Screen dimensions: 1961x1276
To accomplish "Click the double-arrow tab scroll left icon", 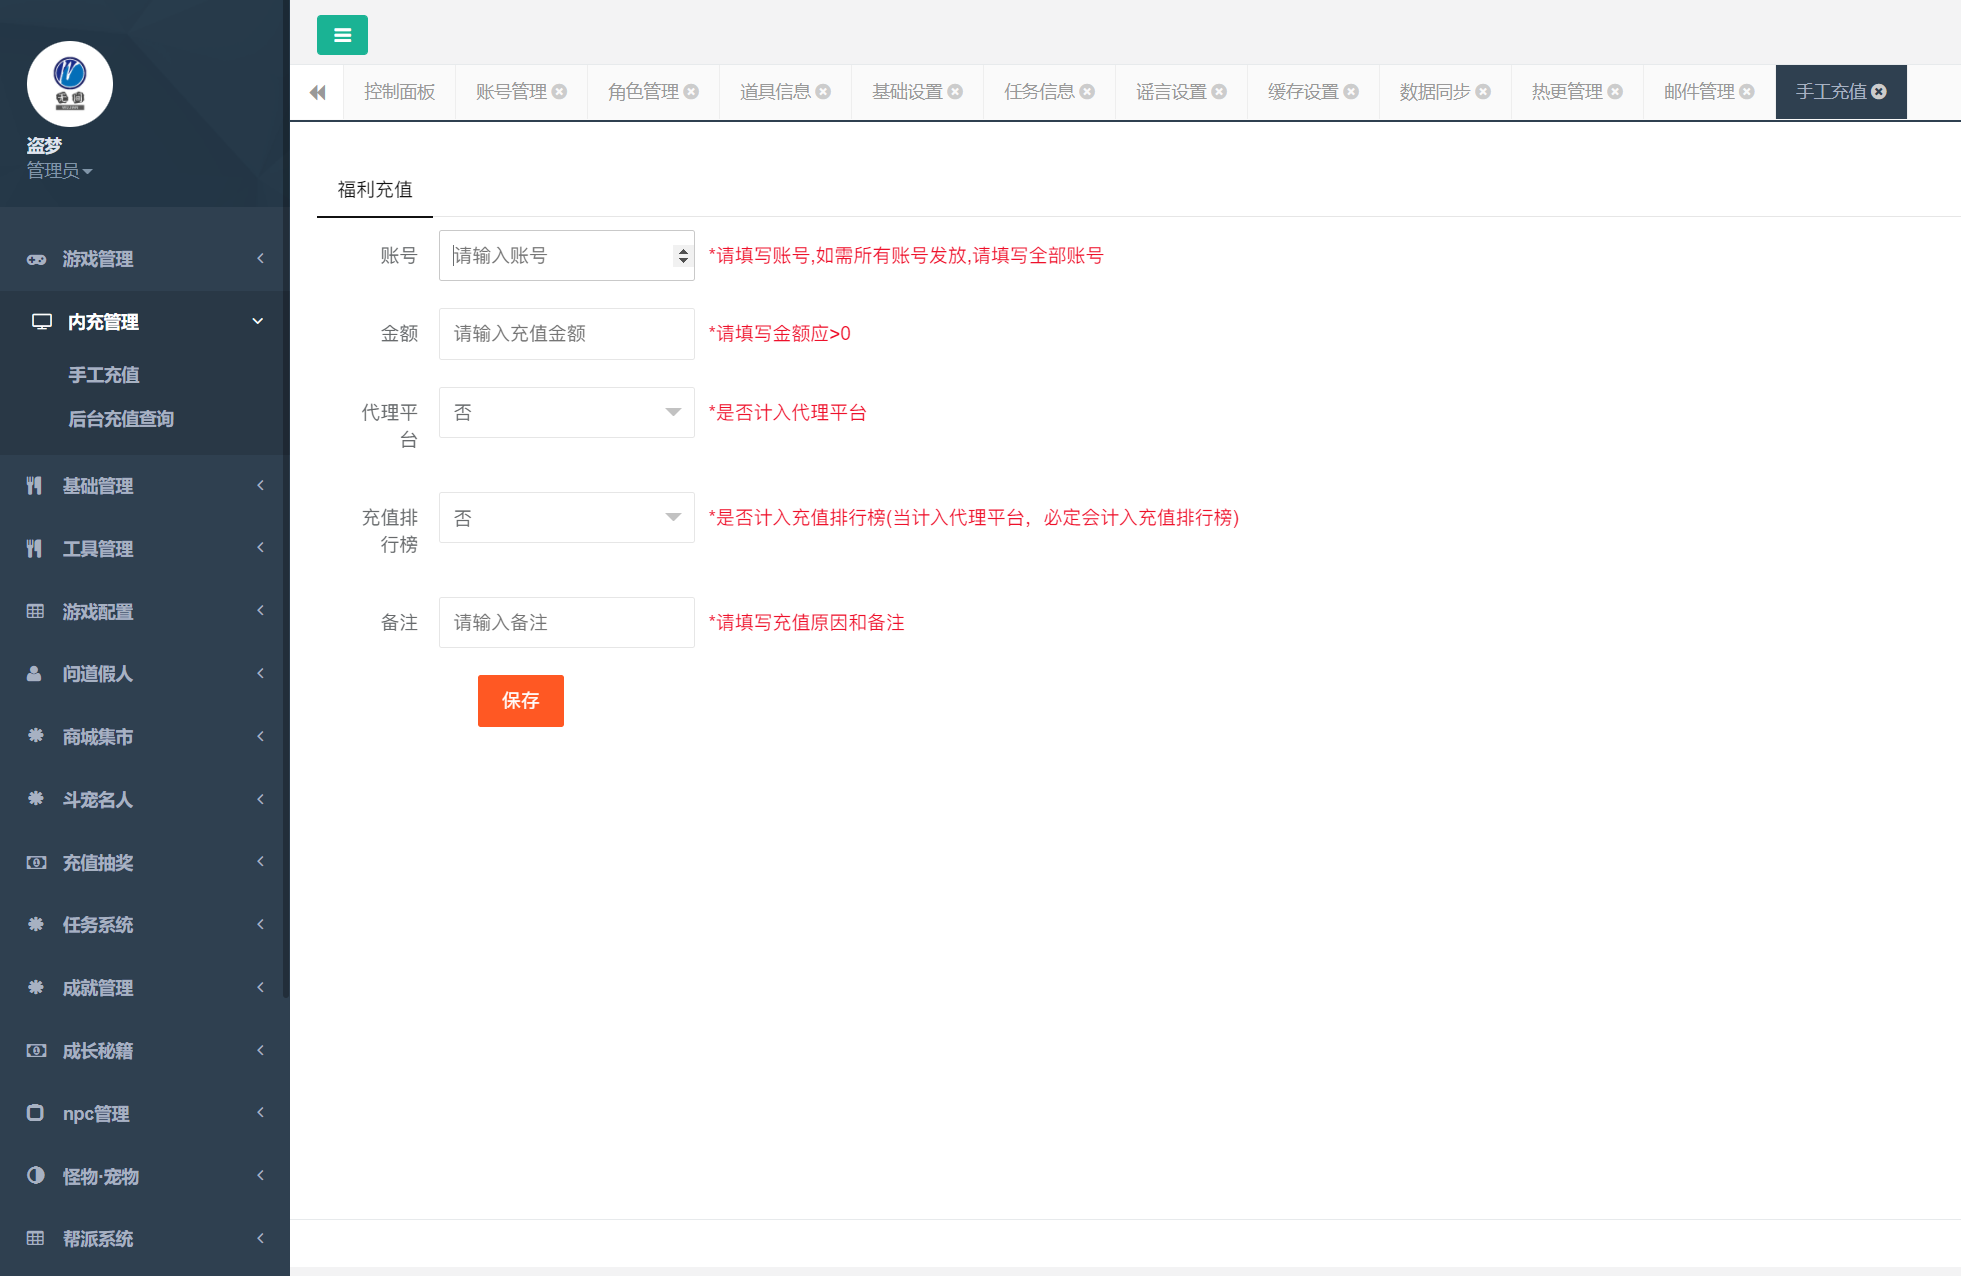I will pos(318,92).
